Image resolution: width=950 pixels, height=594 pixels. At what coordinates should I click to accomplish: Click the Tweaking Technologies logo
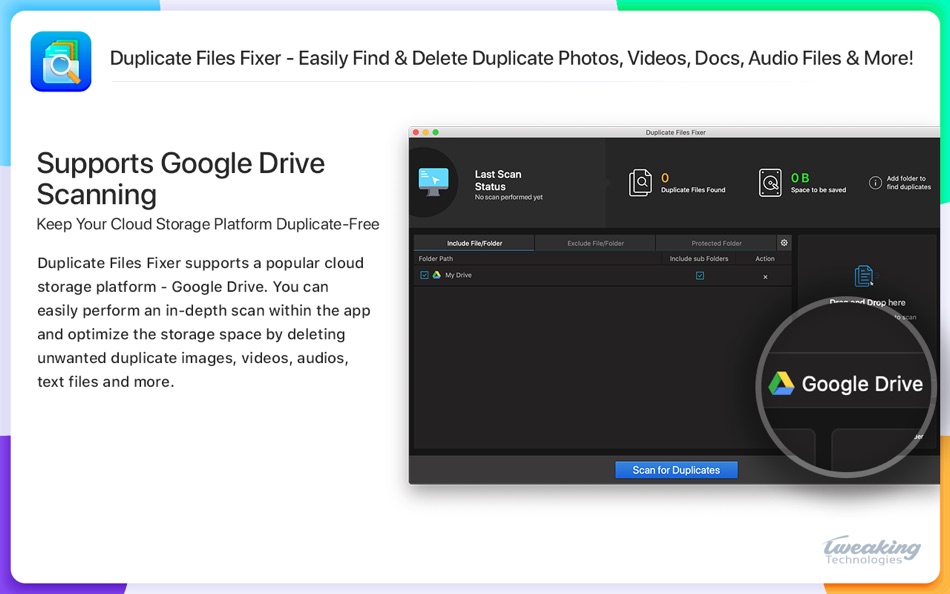click(871, 550)
